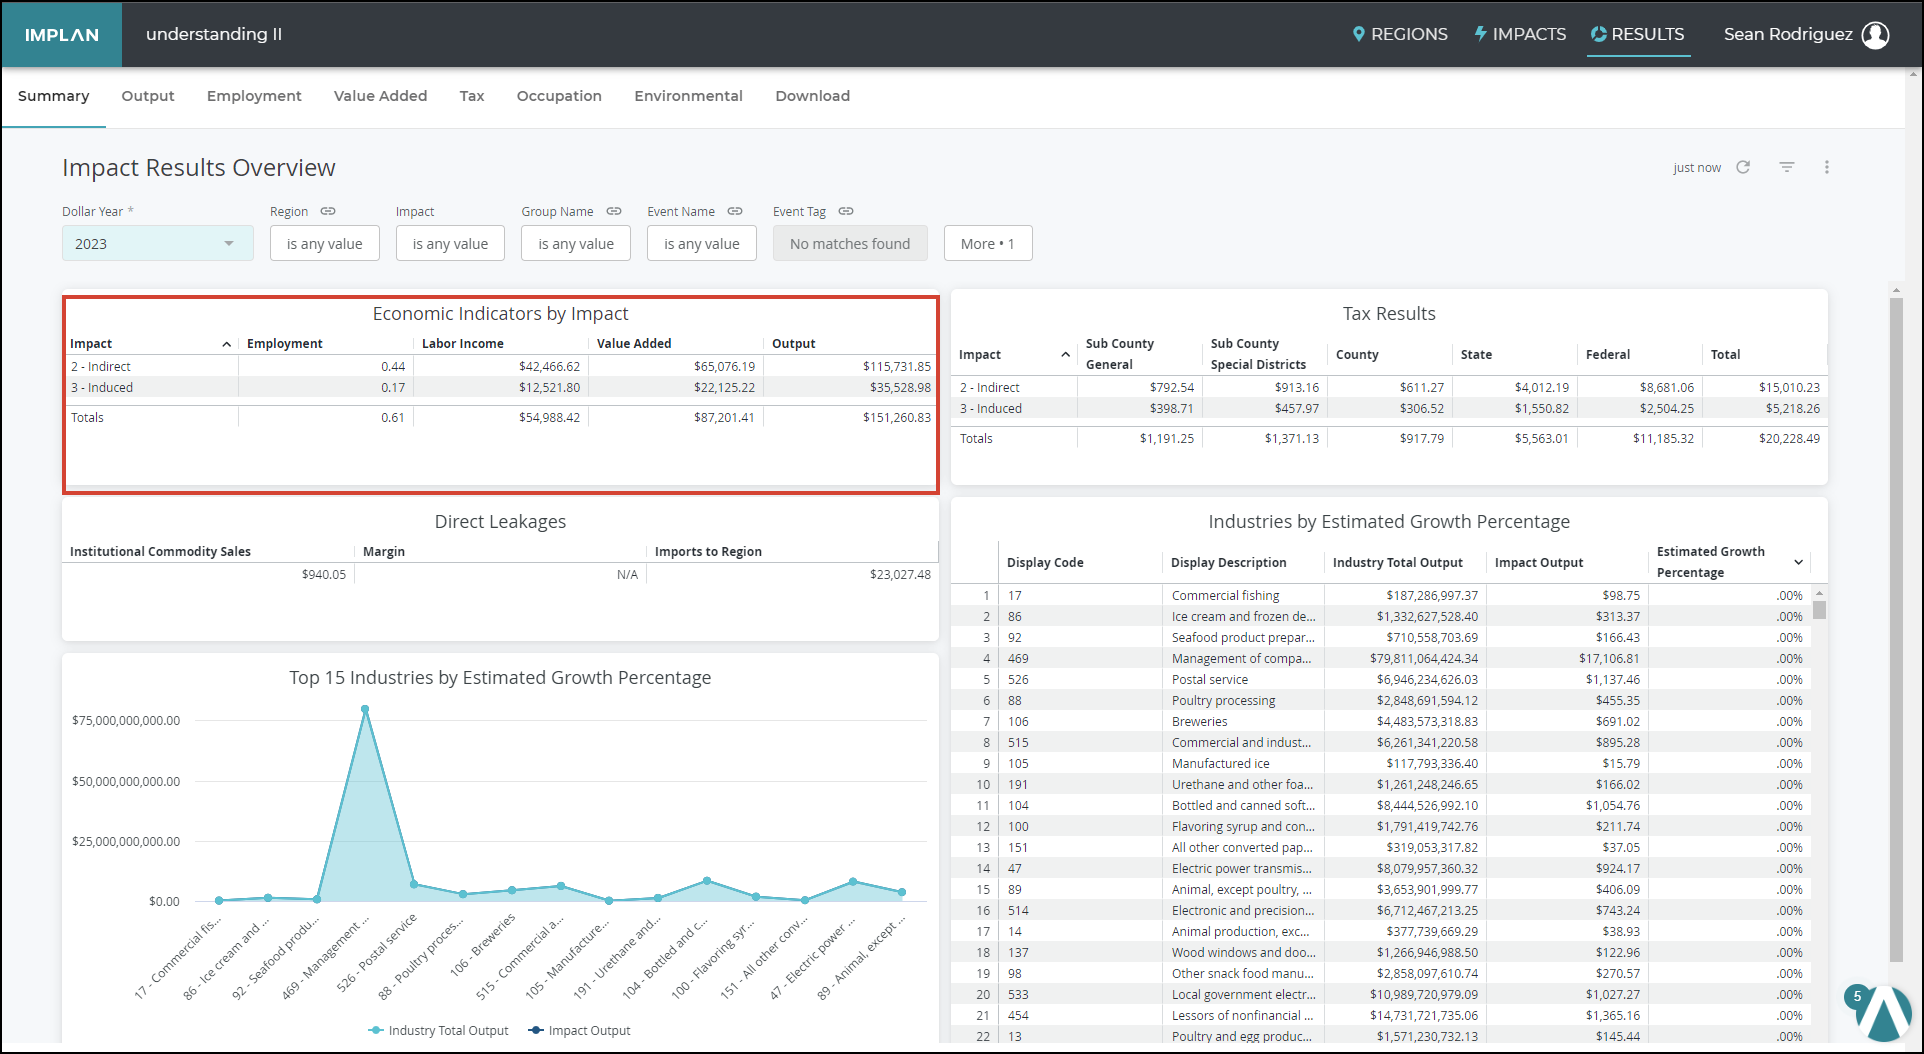Click the Region filter value field
The width and height of the screenshot is (1924, 1054).
324,244
